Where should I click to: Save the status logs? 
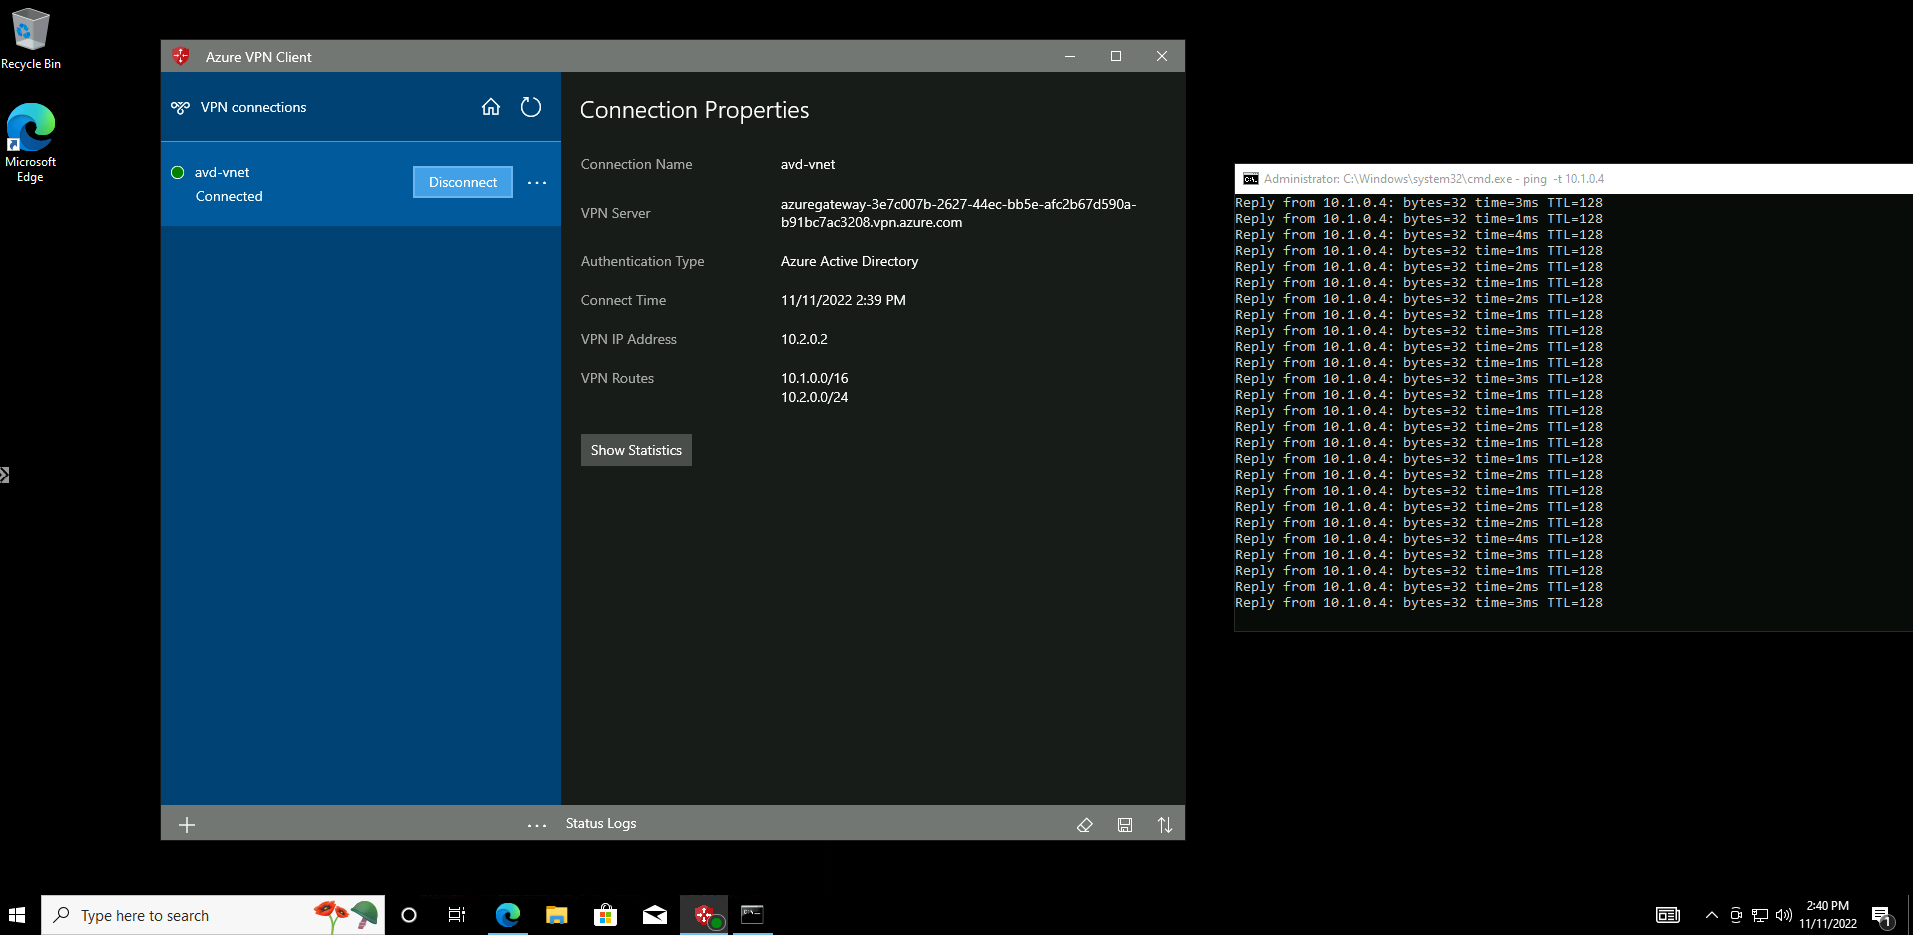coord(1125,825)
